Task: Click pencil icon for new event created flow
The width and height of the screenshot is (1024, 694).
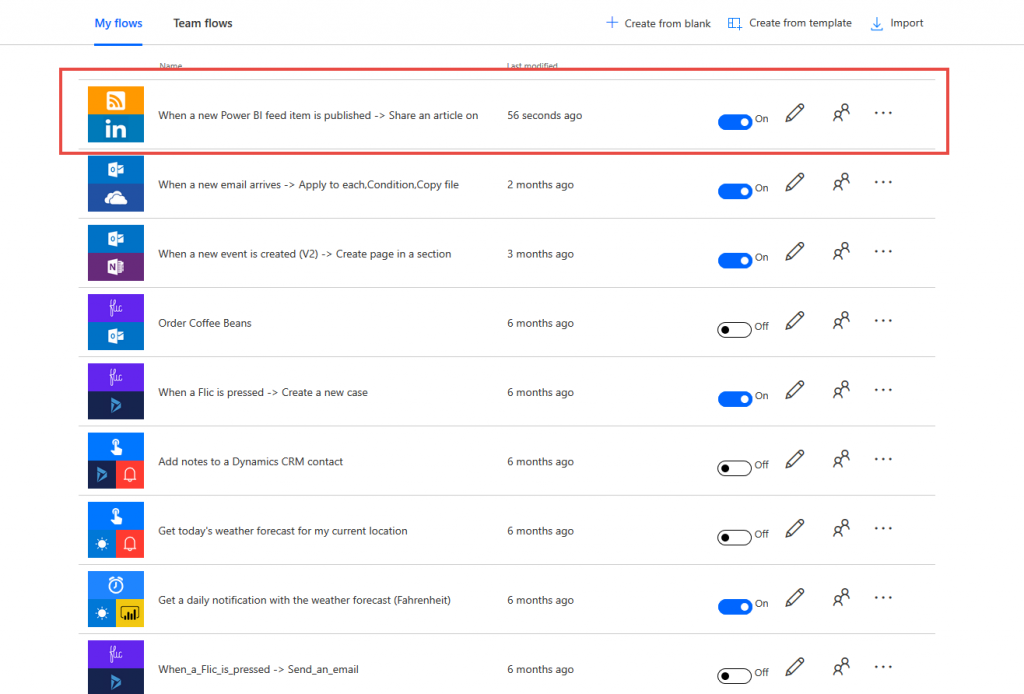Action: (x=794, y=252)
